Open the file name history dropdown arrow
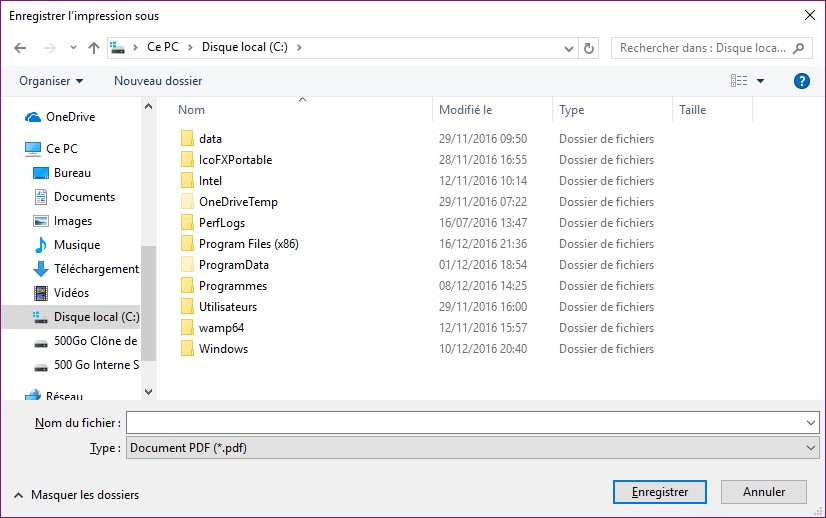826x518 pixels. tap(810, 423)
